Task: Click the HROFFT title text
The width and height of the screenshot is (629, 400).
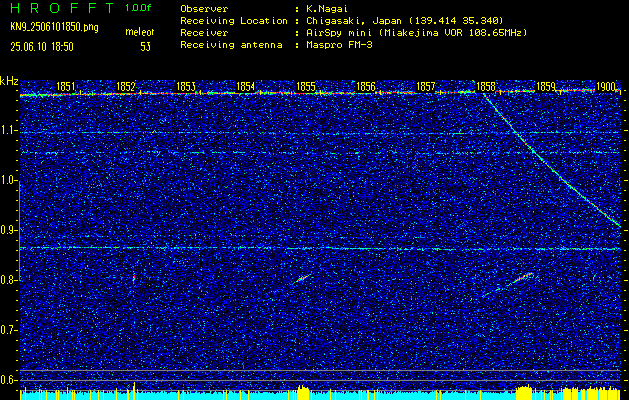Action: pyautogui.click(x=62, y=8)
